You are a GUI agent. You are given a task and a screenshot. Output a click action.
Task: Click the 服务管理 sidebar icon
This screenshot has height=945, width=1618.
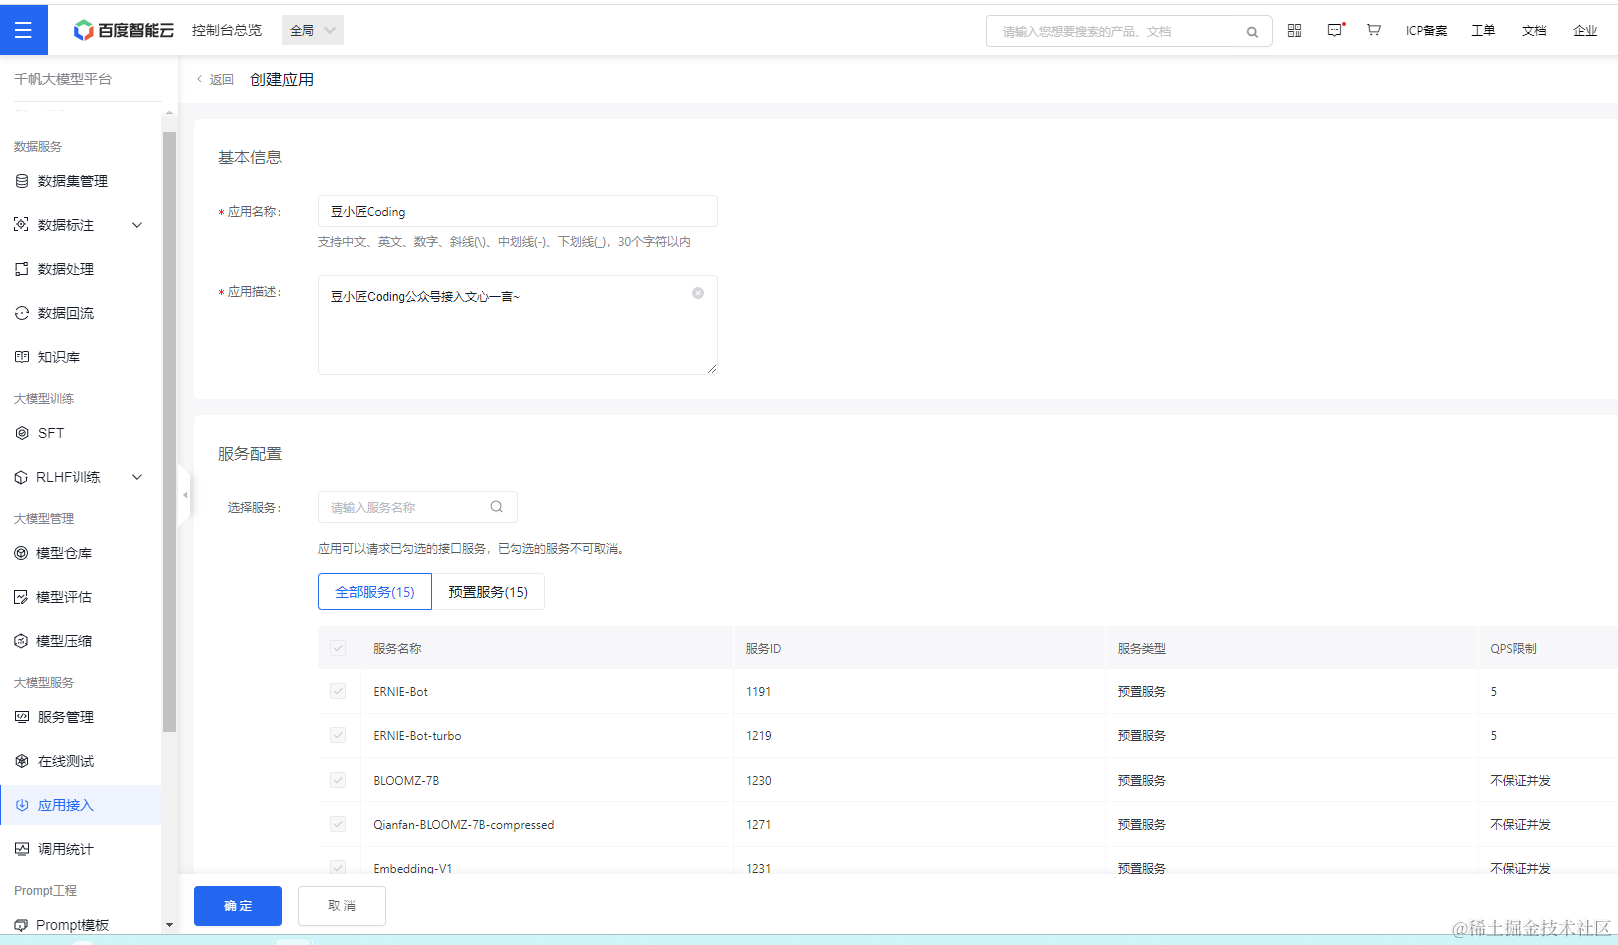click(22, 717)
